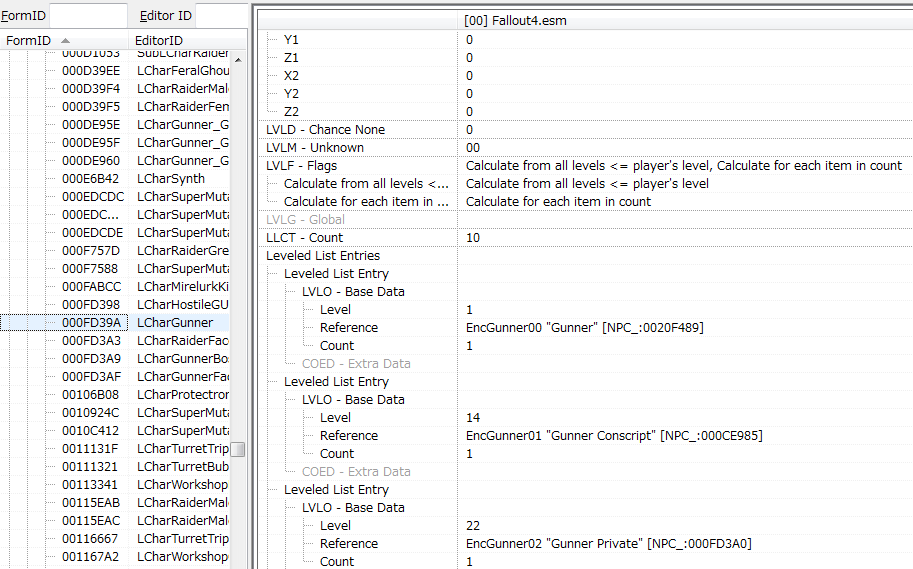Select the LVLF - Flags row
The image size is (913, 569).
point(585,166)
